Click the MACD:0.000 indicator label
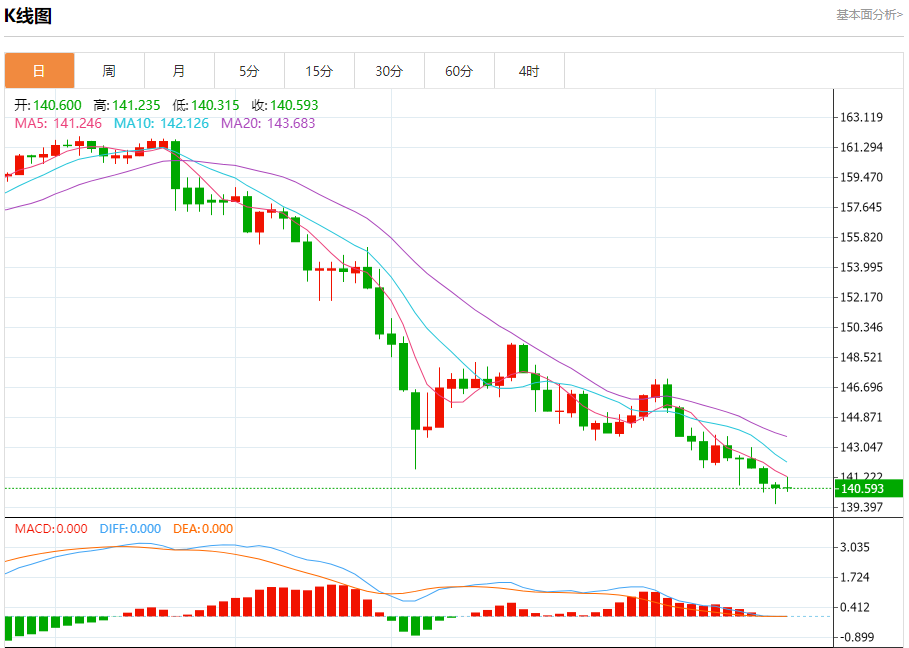 pyautogui.click(x=51, y=529)
